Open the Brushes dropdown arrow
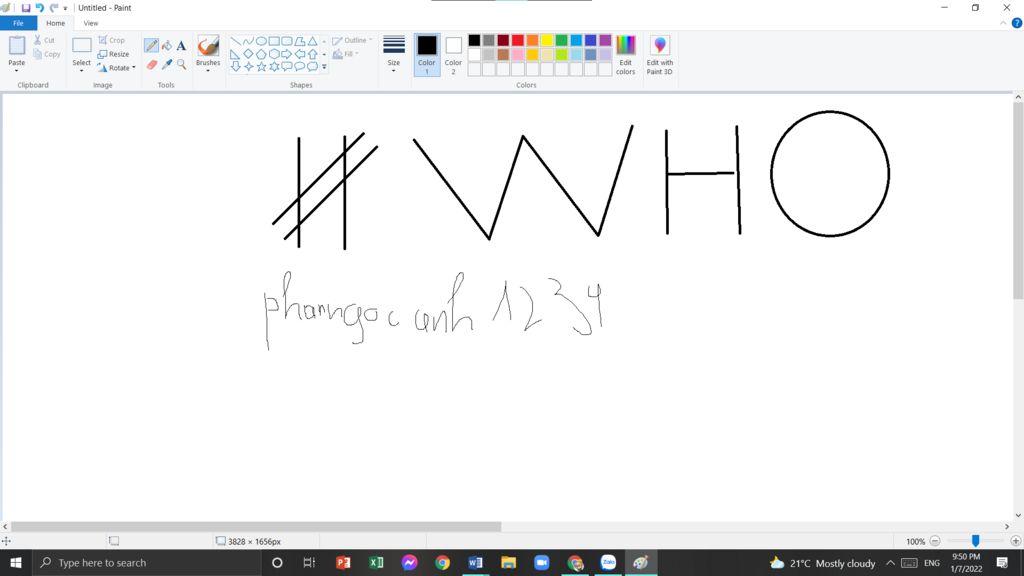The height and width of the screenshot is (576, 1024). 208,70
